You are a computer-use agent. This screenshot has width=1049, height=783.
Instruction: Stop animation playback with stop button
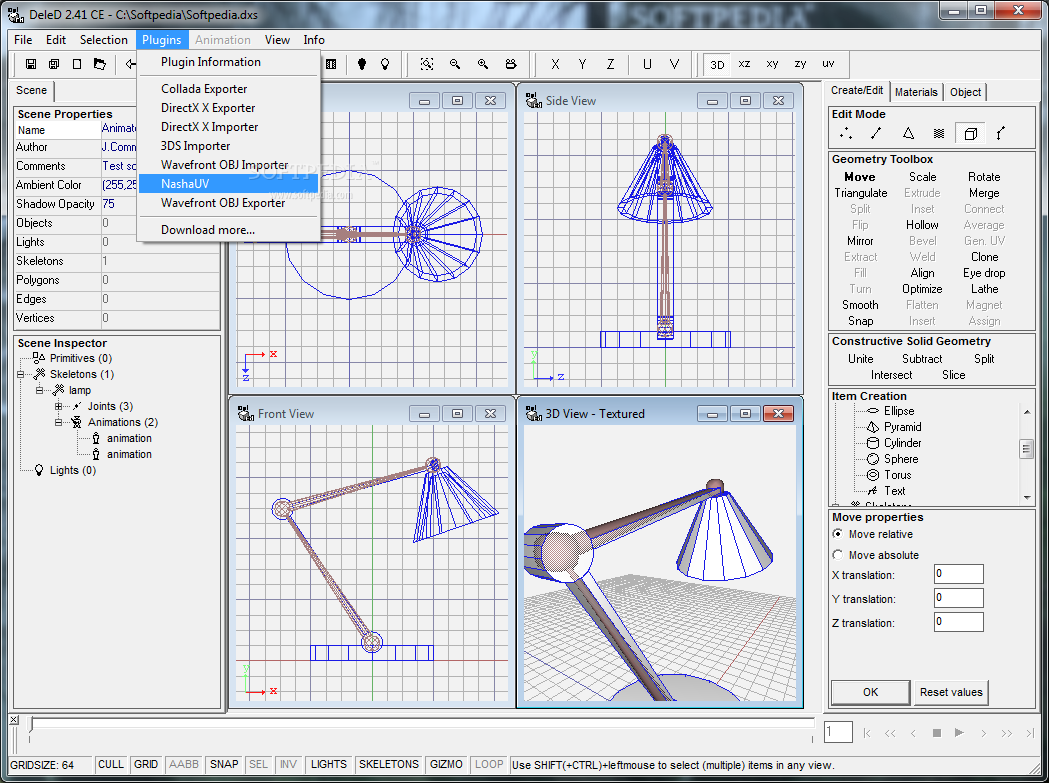(937, 733)
